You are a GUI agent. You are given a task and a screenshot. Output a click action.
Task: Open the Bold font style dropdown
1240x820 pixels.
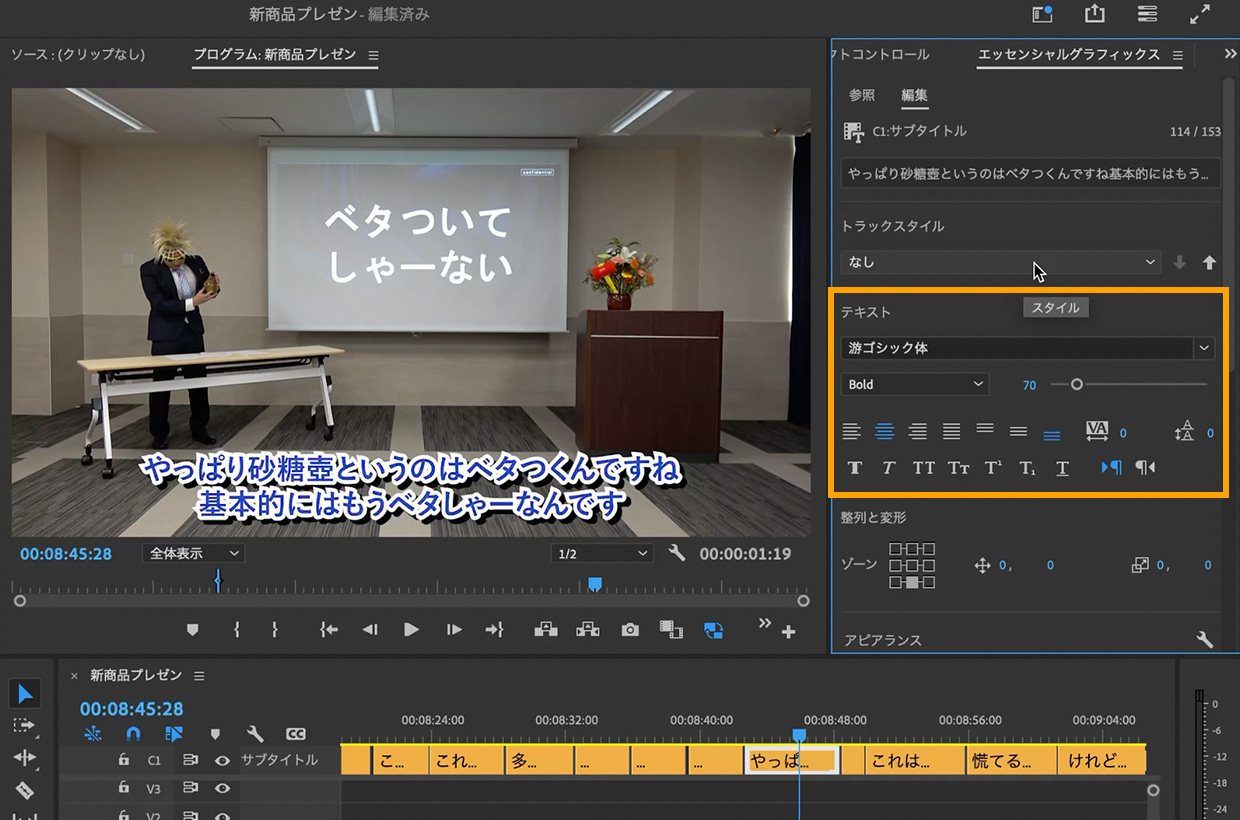915,384
